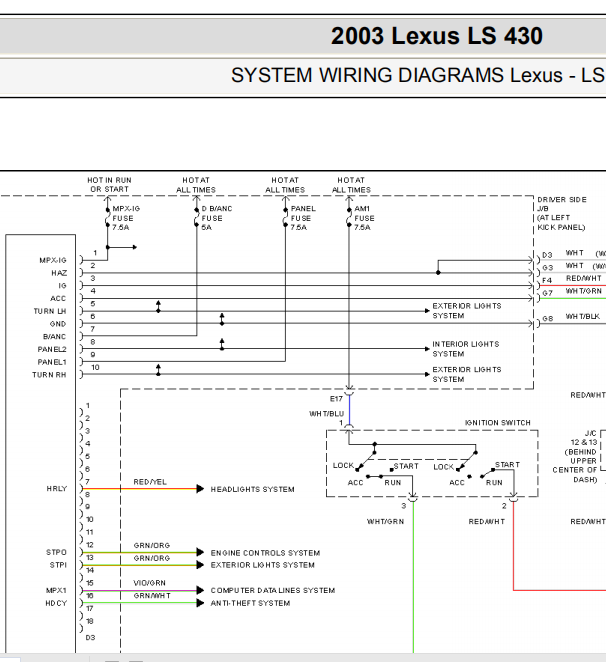
Task: Click the 'J/C 12 & 13' junction connector note
Action: click(575, 456)
